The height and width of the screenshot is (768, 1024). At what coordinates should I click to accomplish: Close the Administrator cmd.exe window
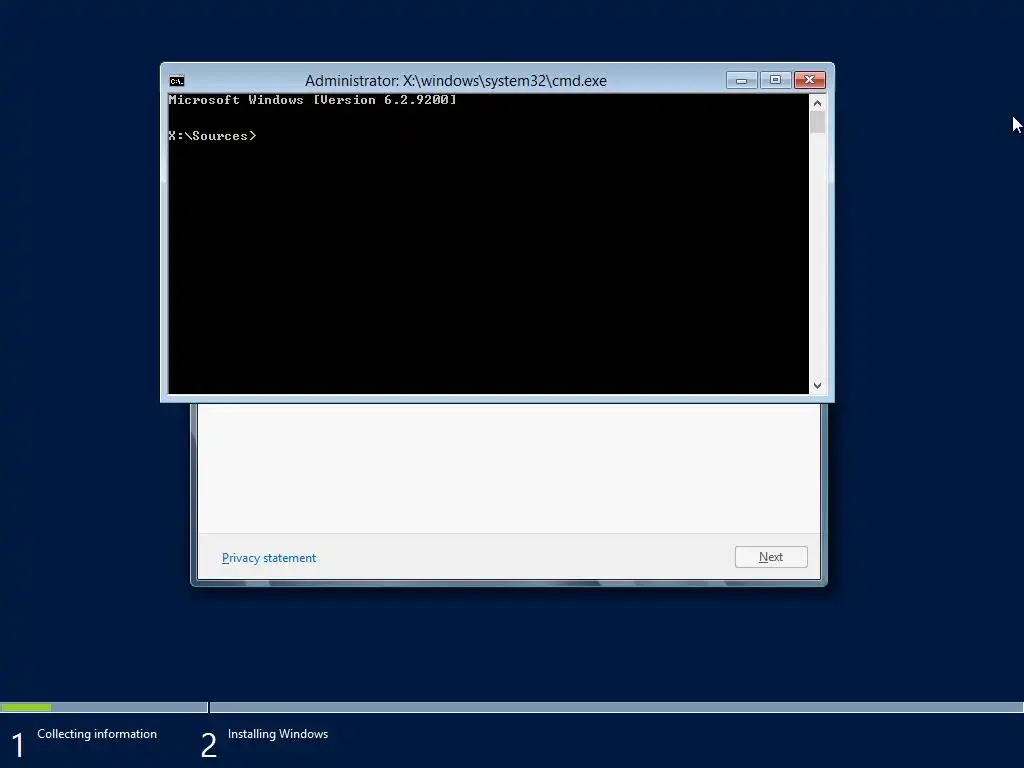click(810, 80)
